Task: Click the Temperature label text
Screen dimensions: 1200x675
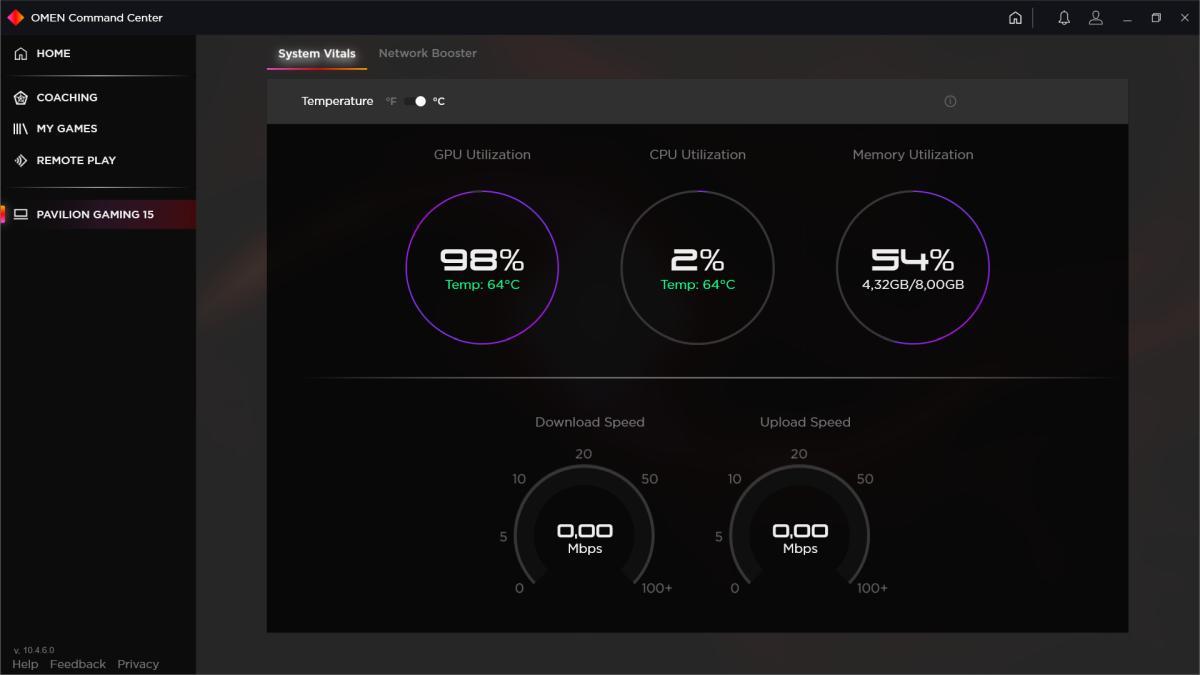Action: coord(337,101)
